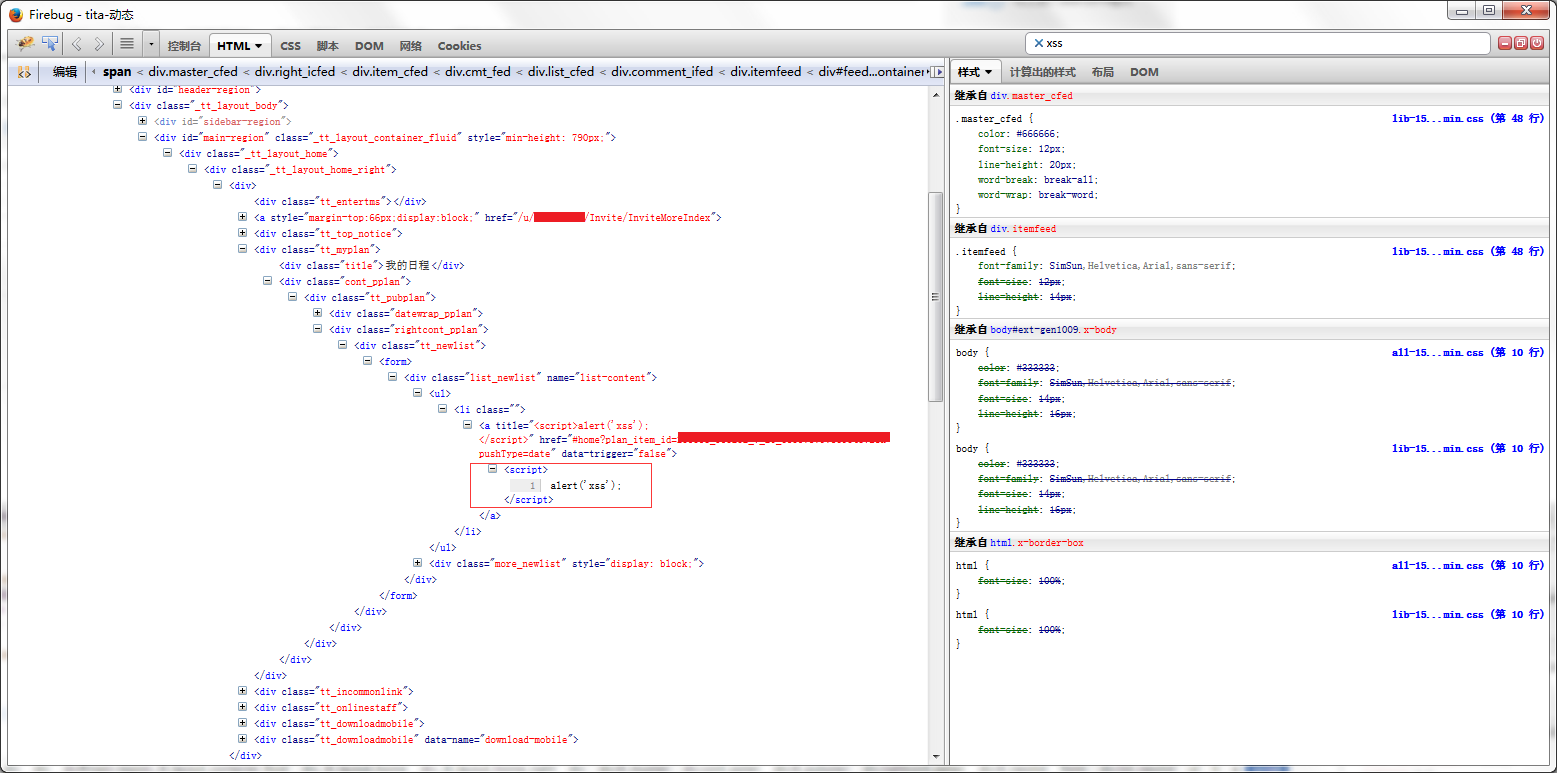
Task: Expand the sidebar-region div node
Action: coord(142,121)
